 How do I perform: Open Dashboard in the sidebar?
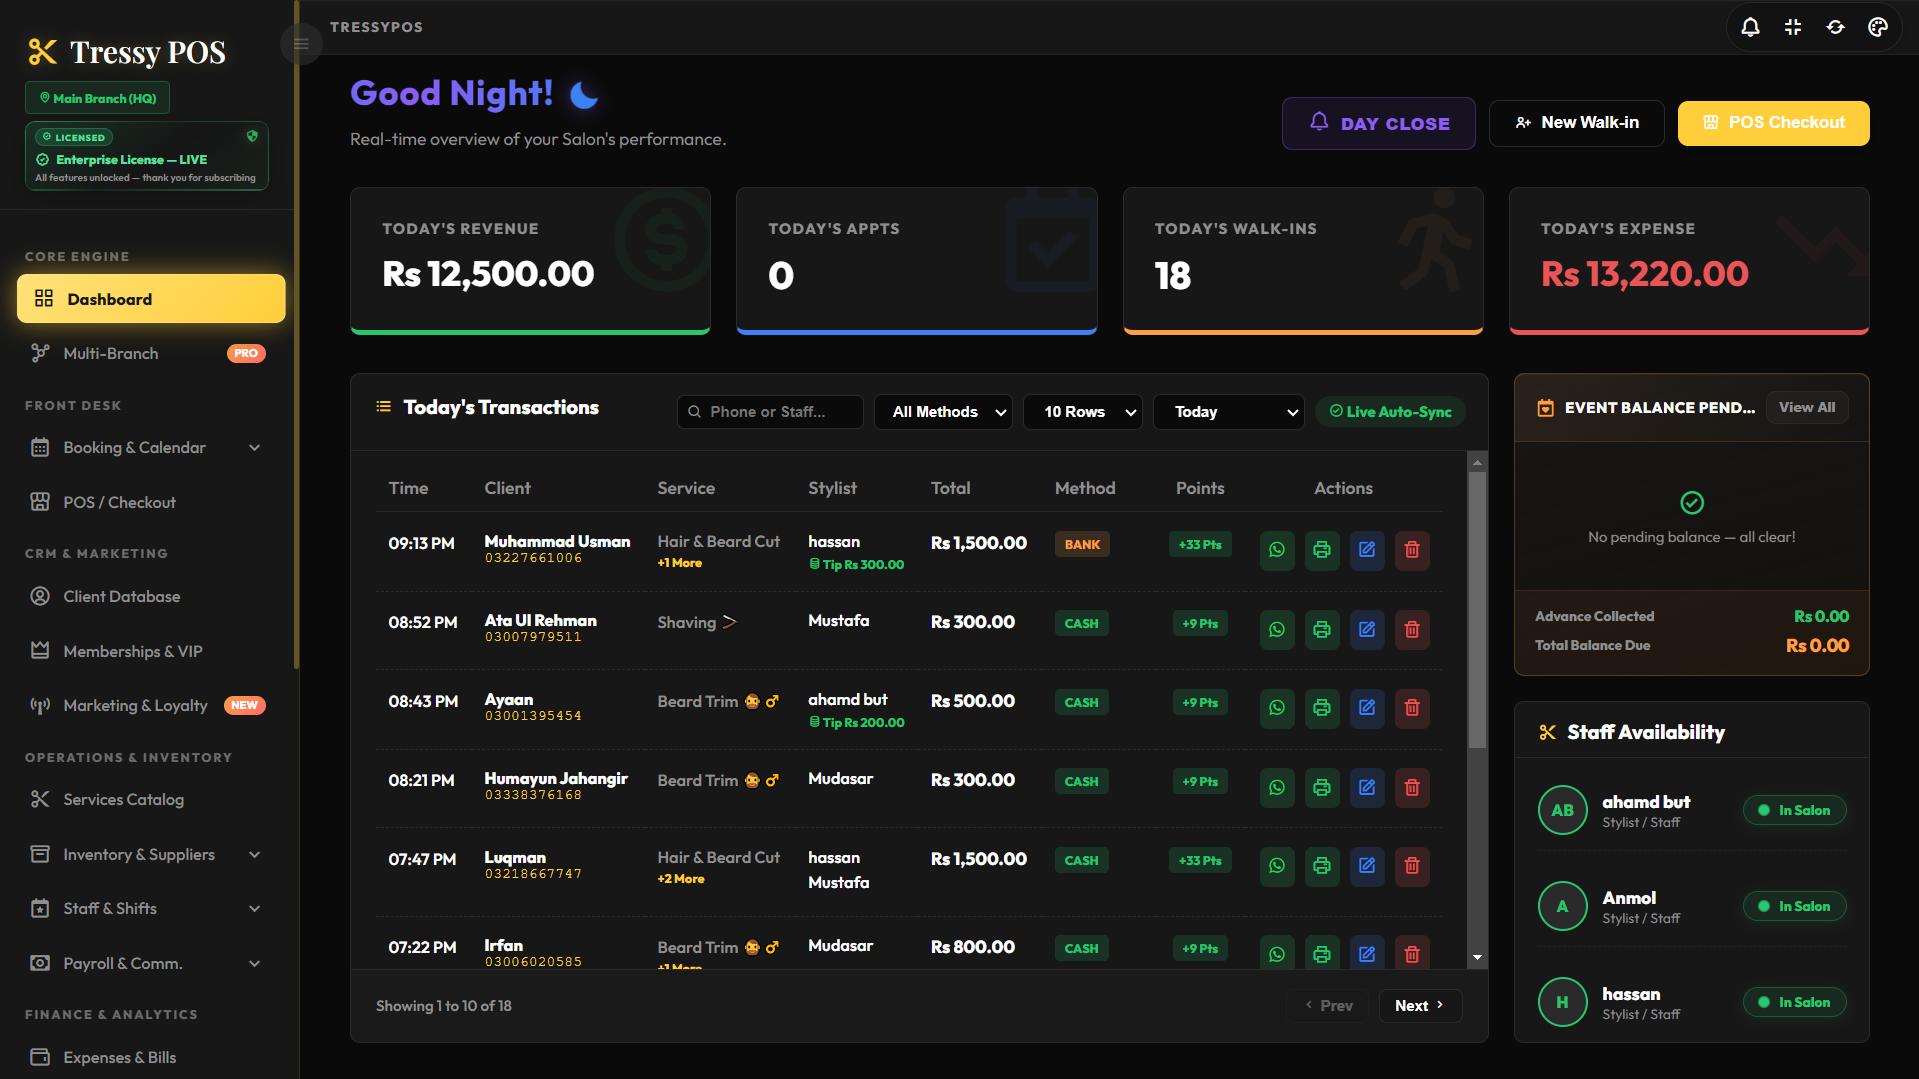pos(151,299)
